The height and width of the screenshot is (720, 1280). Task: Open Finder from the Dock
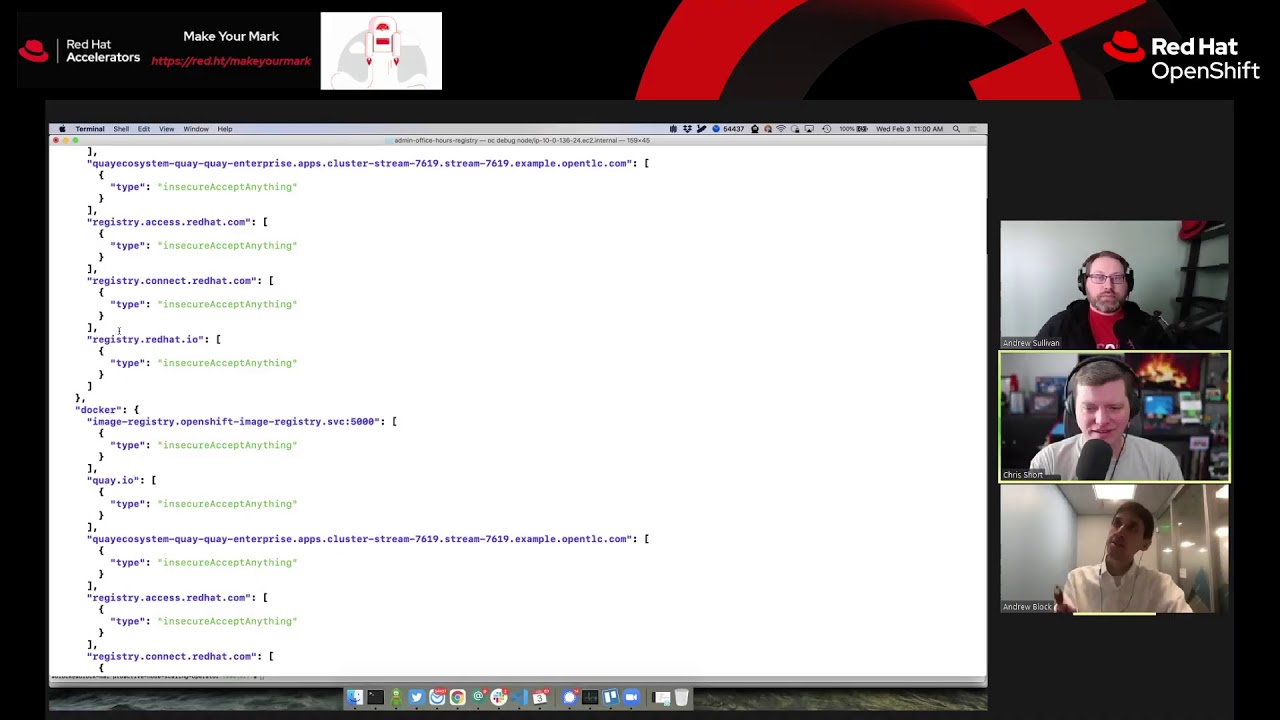point(355,697)
